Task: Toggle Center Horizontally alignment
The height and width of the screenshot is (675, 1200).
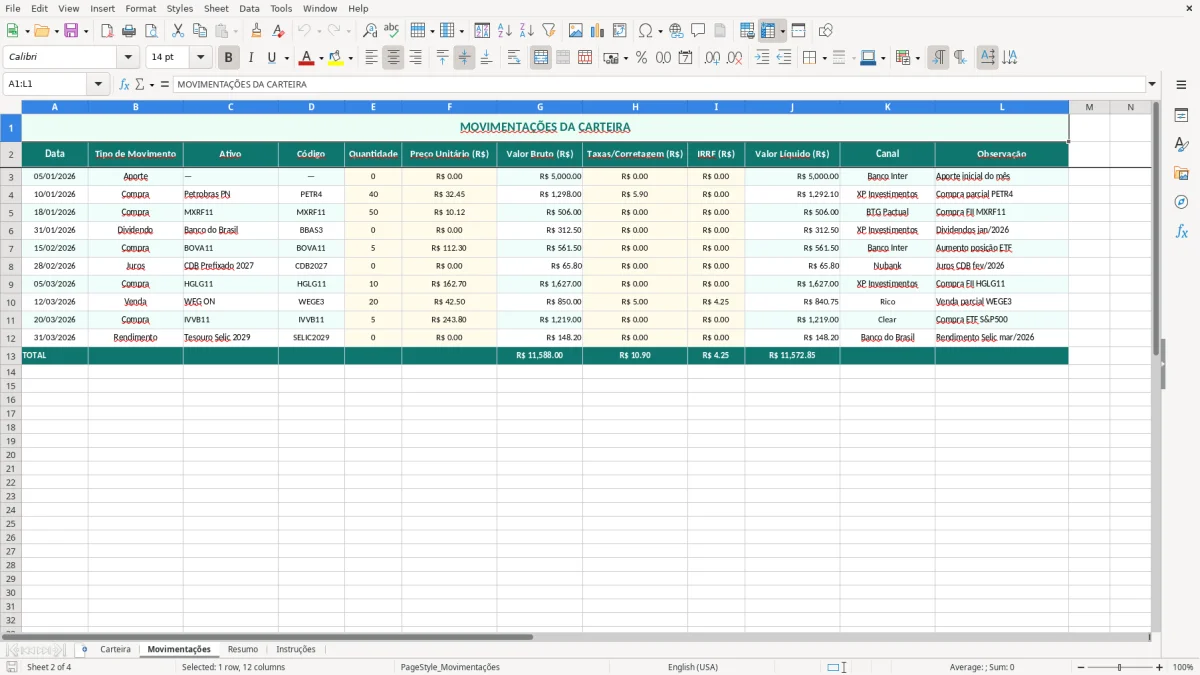Action: [393, 58]
